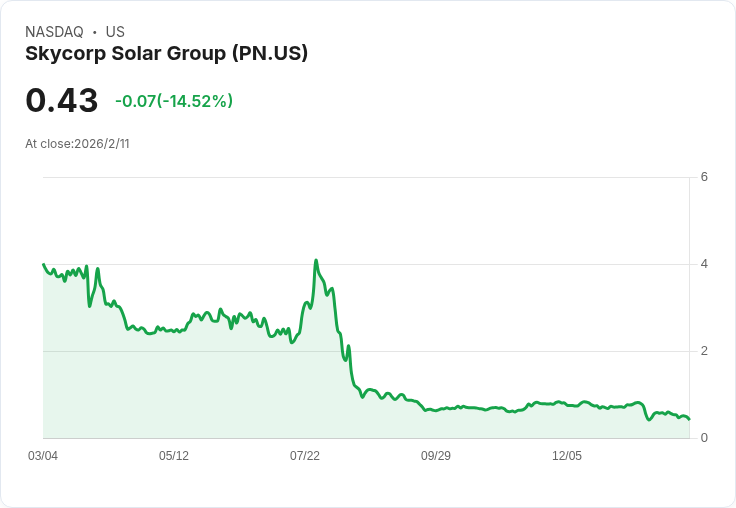736x508 pixels.
Task: Click the Skycorp Solar Group (PN.US) title
Action: [167, 54]
